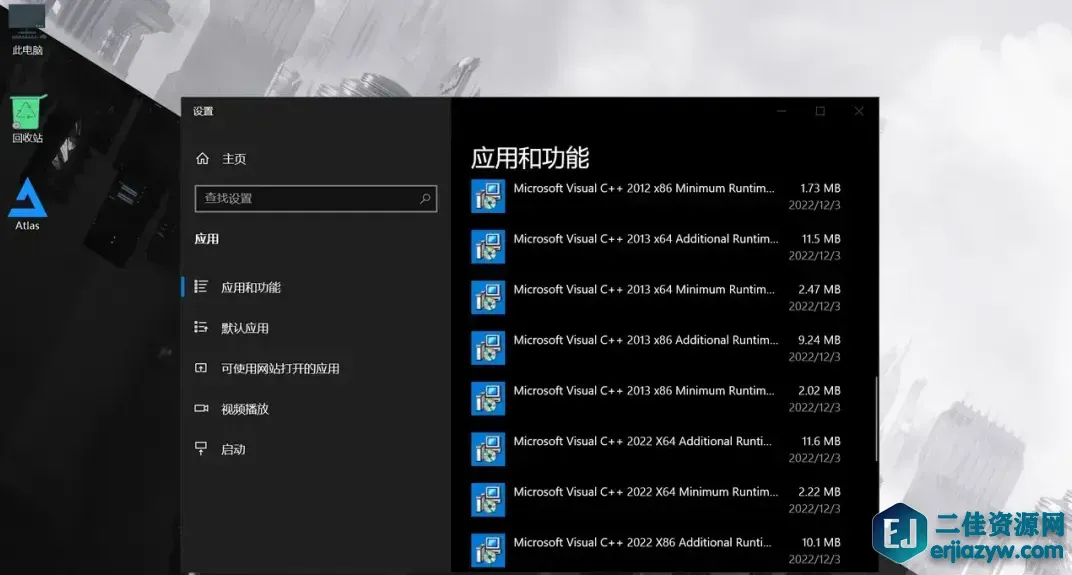Click the app list vertical scrollbar
The image size is (1072, 575).
[876, 418]
